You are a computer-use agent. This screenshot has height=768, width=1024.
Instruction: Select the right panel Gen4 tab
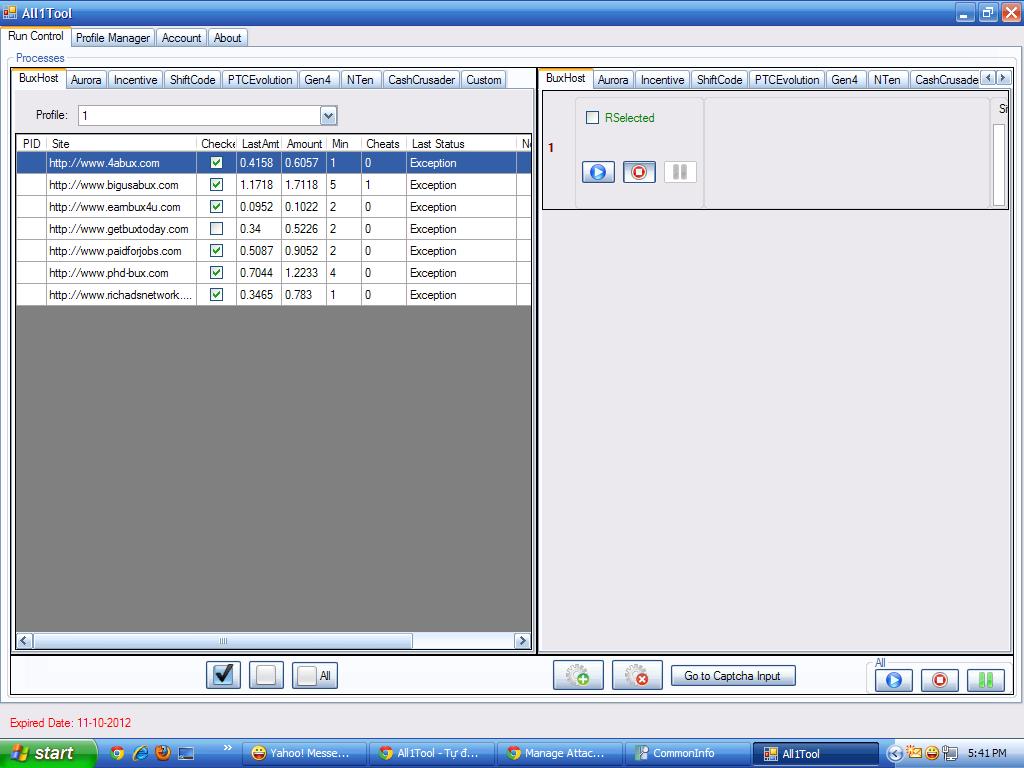pos(845,80)
